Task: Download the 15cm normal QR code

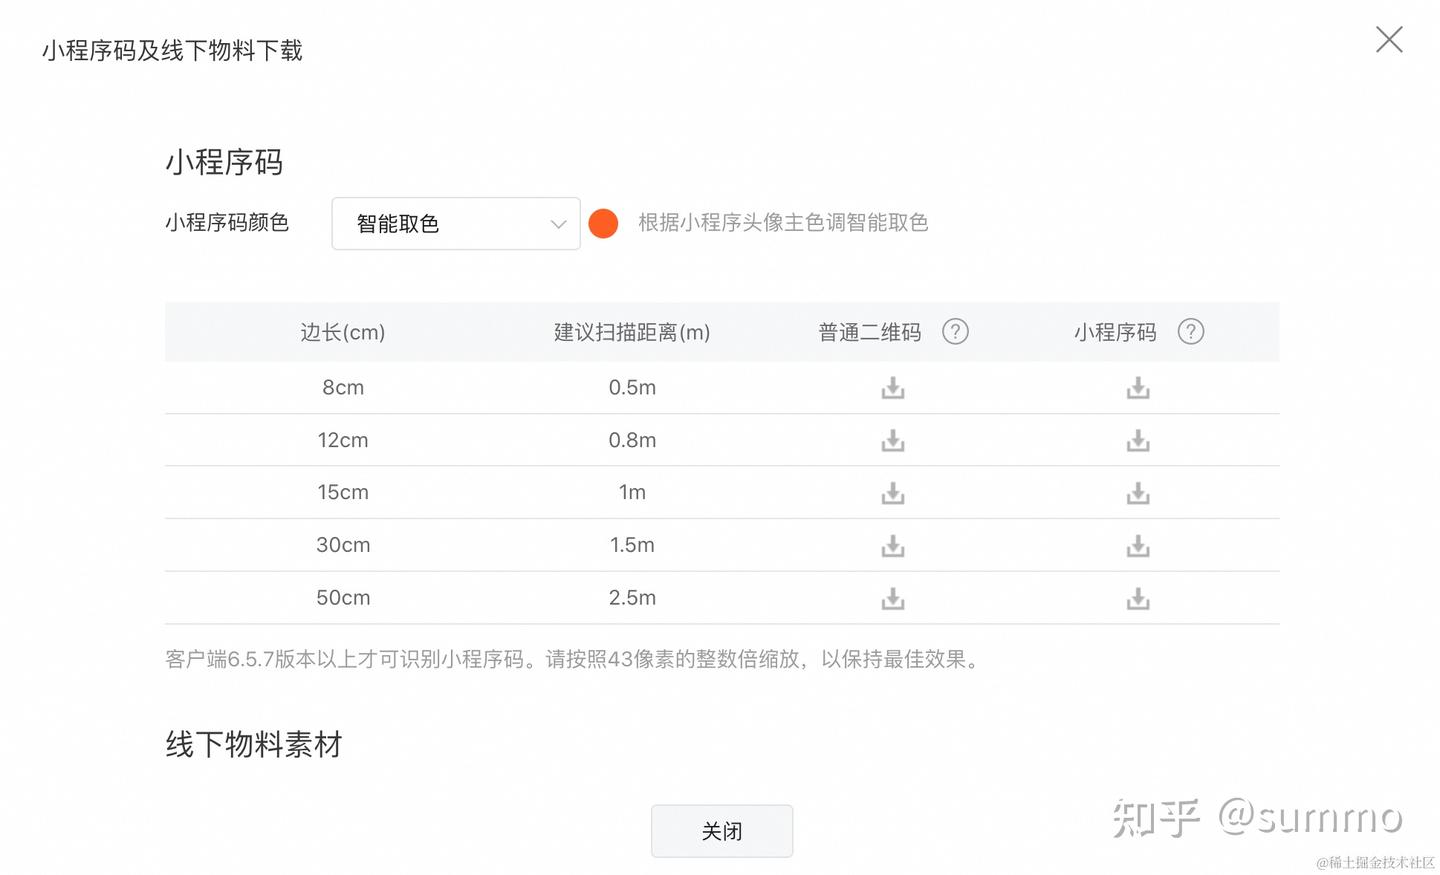Action: coord(893,493)
